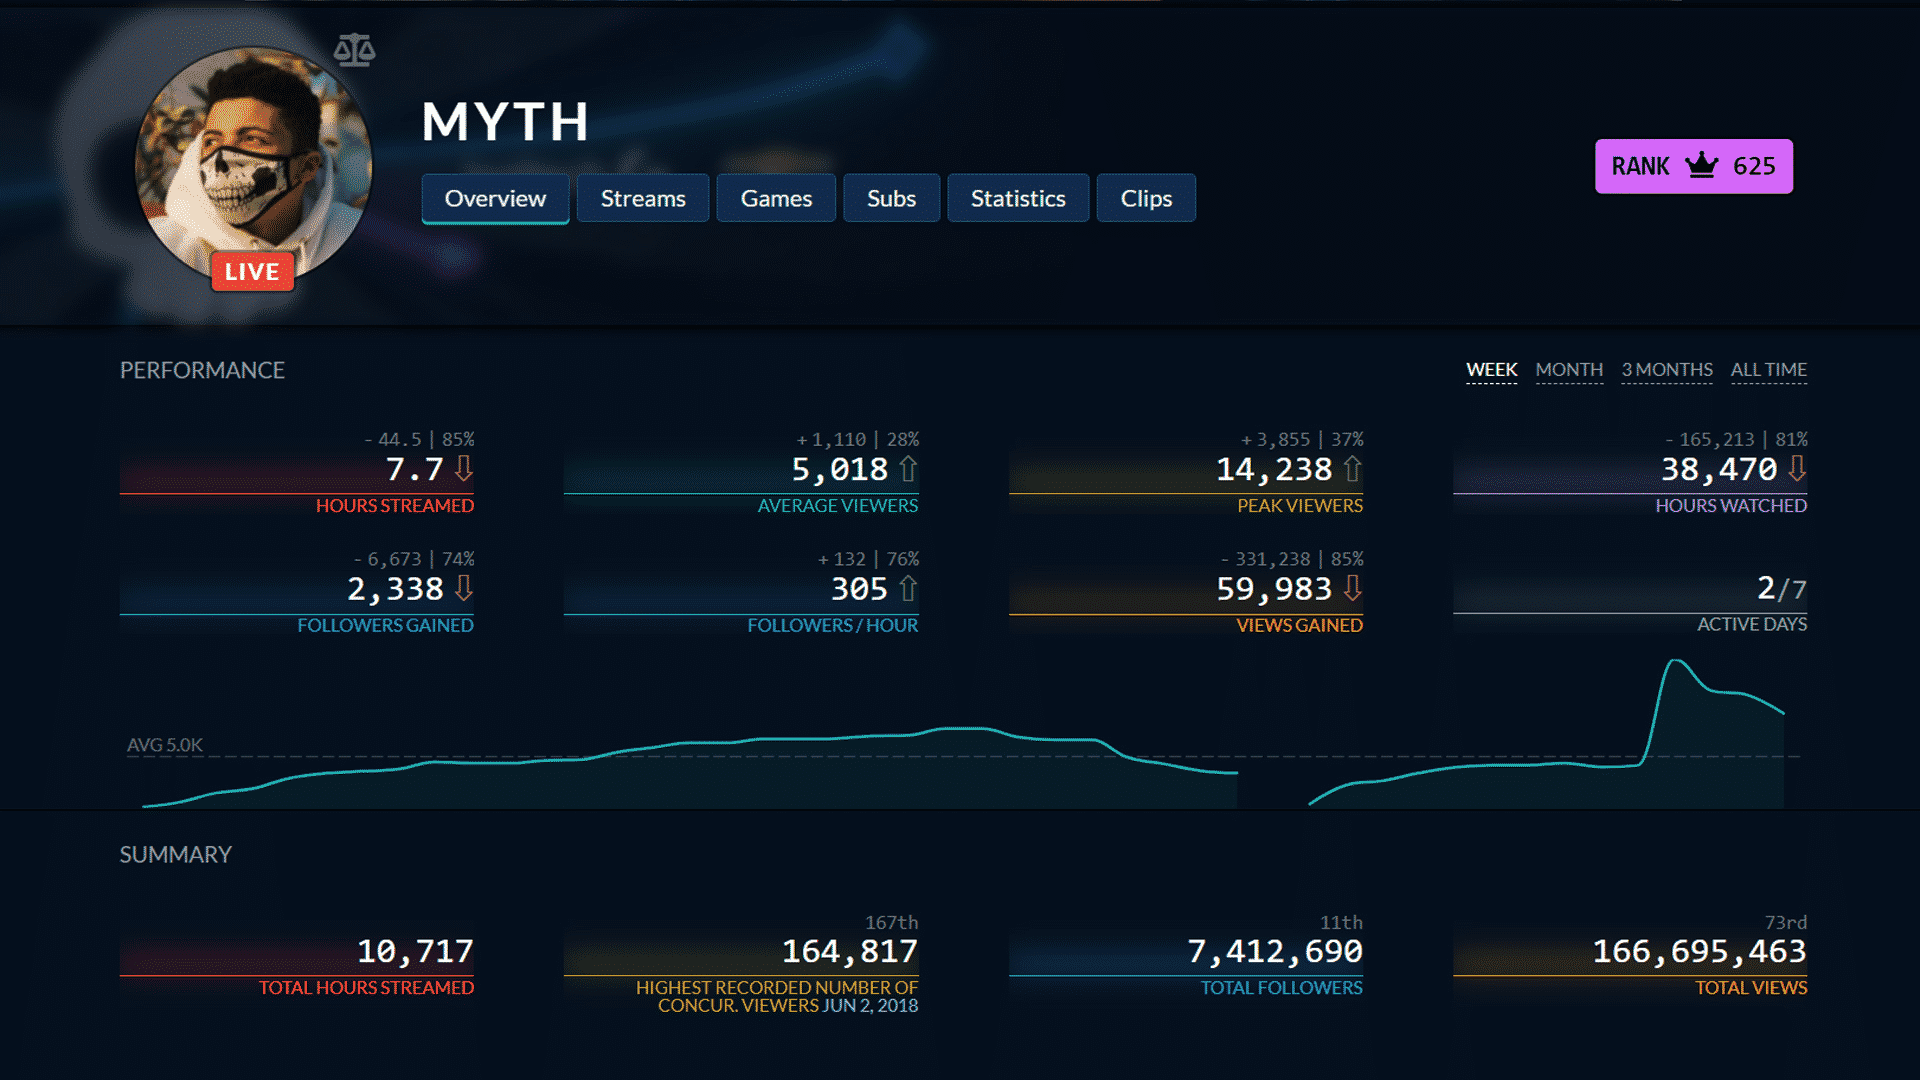Click the "- 6,673 | 74%" change text

pos(414,559)
